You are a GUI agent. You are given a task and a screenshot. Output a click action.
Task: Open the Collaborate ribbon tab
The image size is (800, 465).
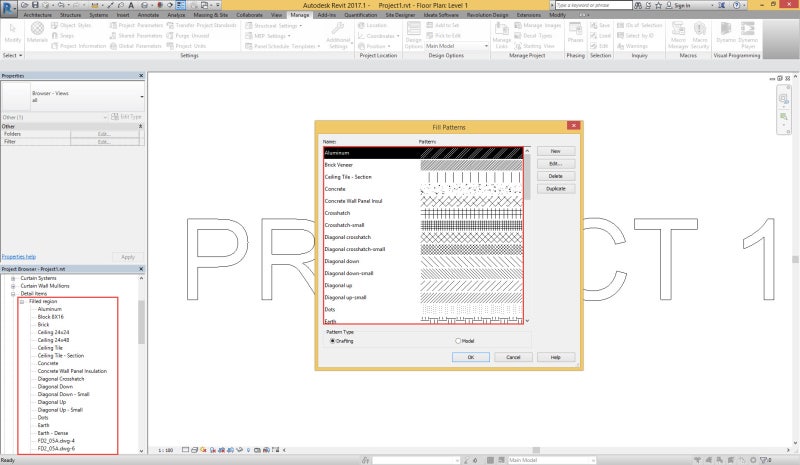pyautogui.click(x=249, y=15)
